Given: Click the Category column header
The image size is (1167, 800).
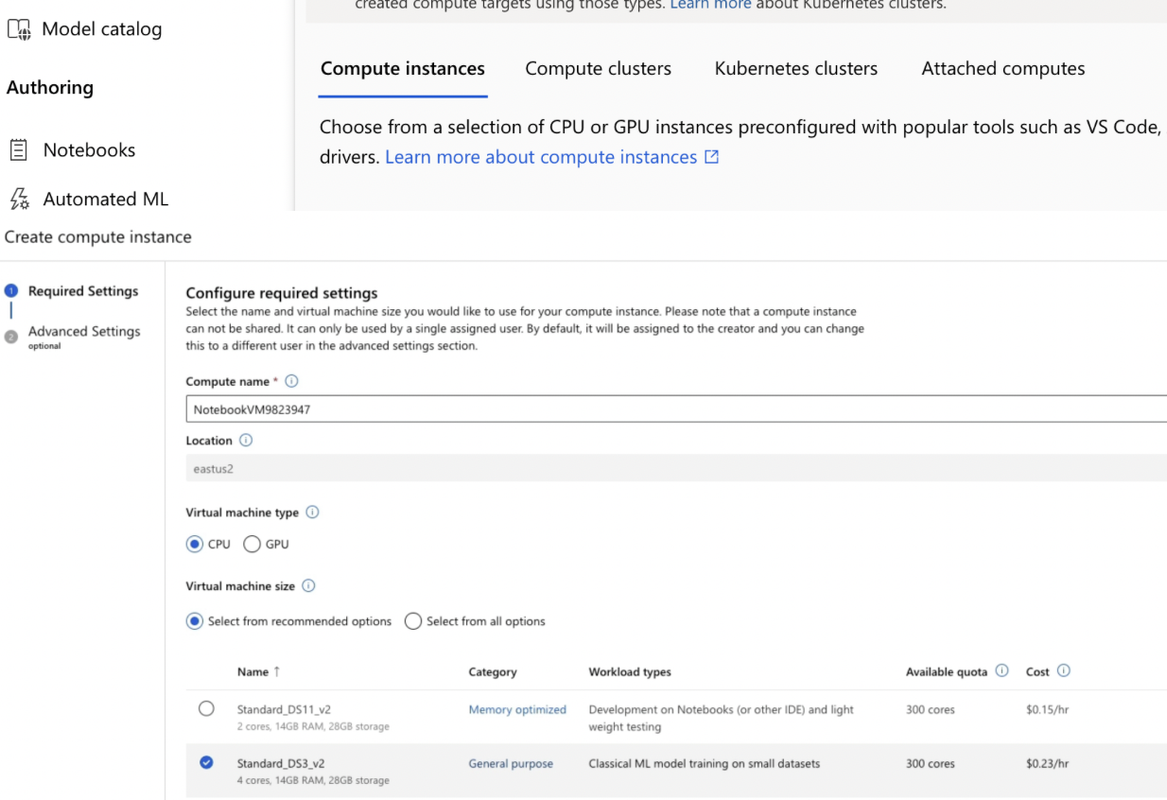Looking at the screenshot, I should coord(493,671).
